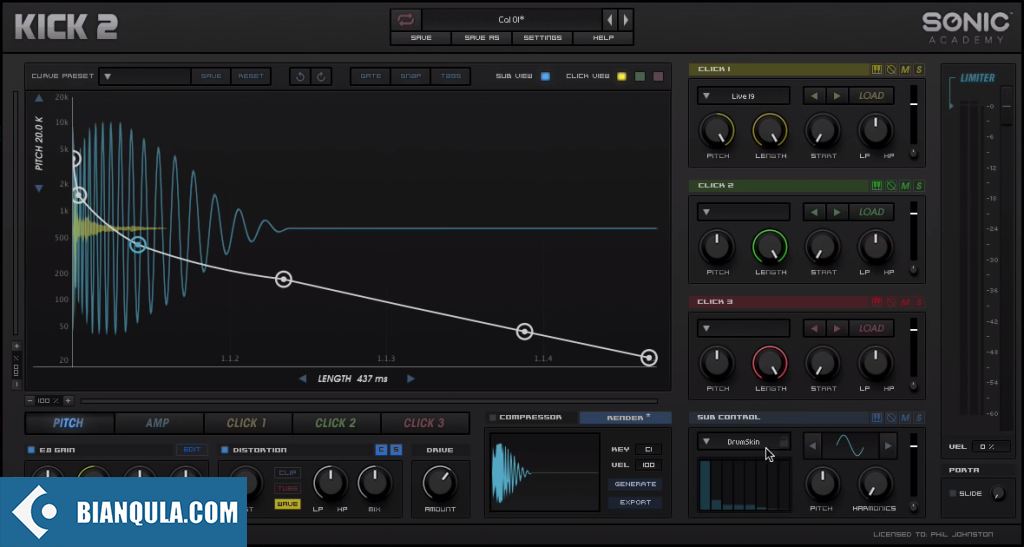Click Click 2 volume slider
Image resolution: width=1024 pixels, height=547 pixels.
[914, 231]
